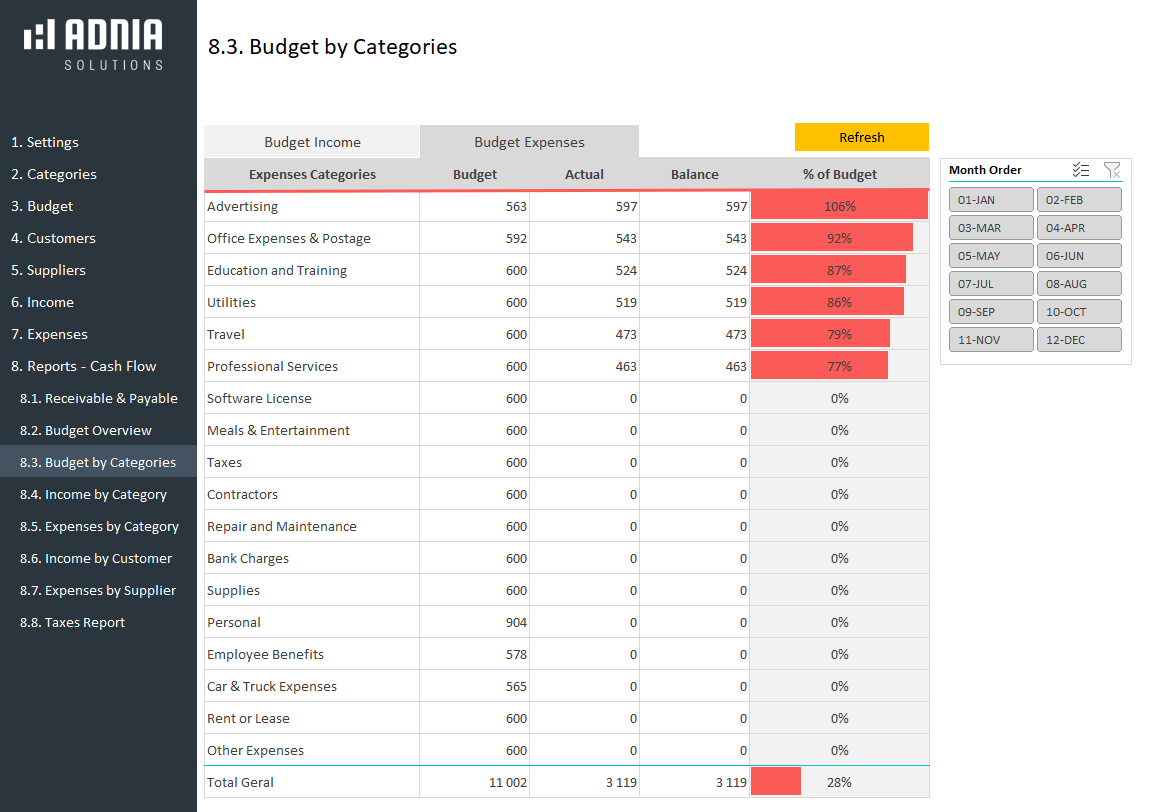Click the Total Geral 28% progress bar

[776, 782]
